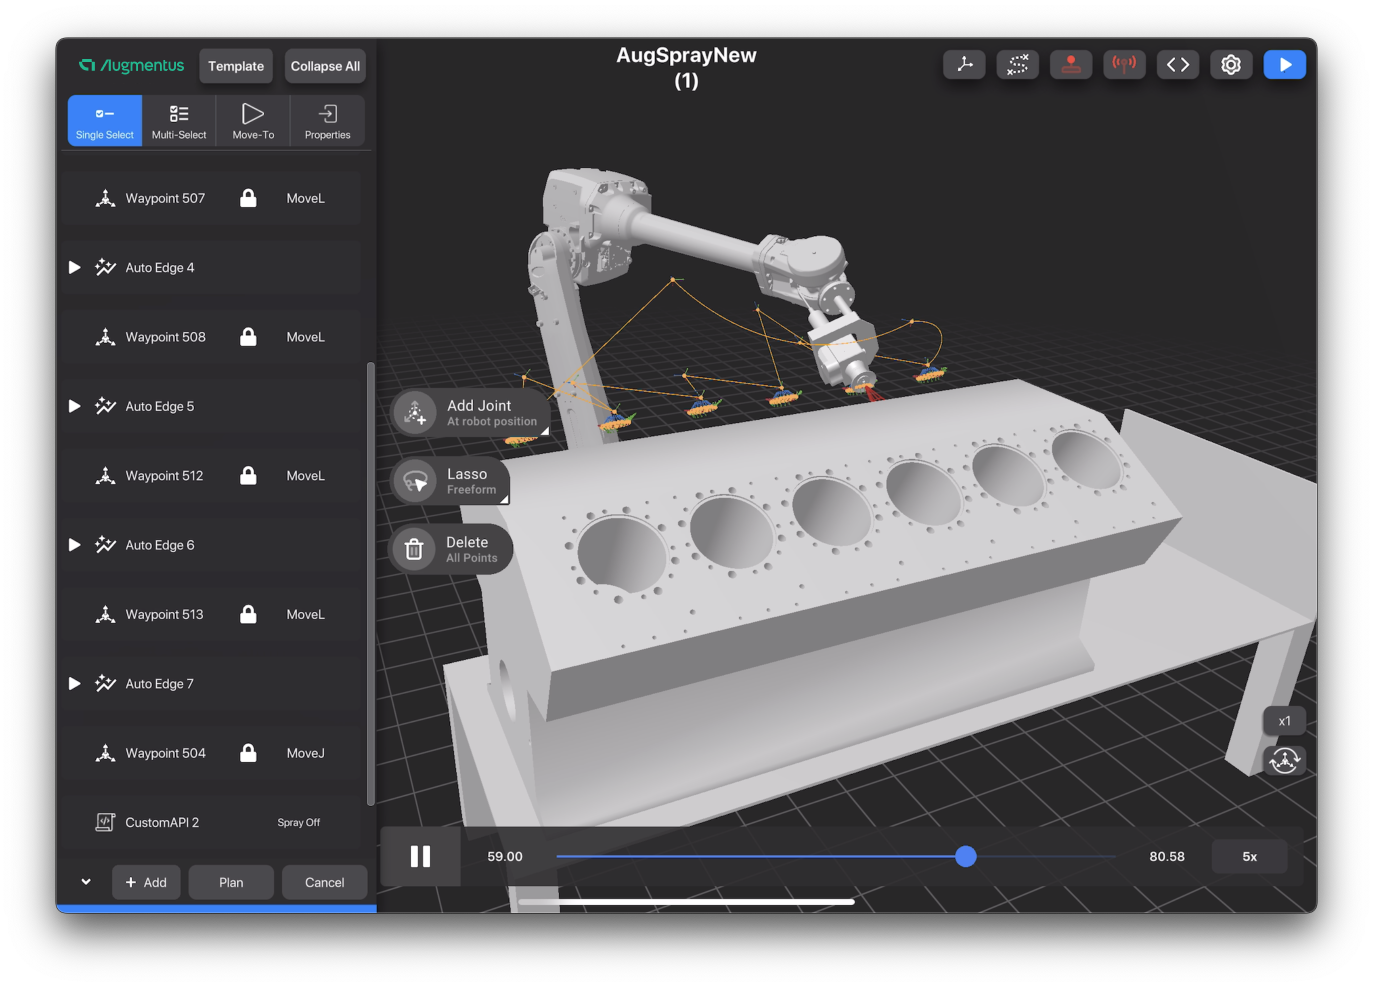Click the Plan button
This screenshot has width=1373, height=987.
[230, 882]
